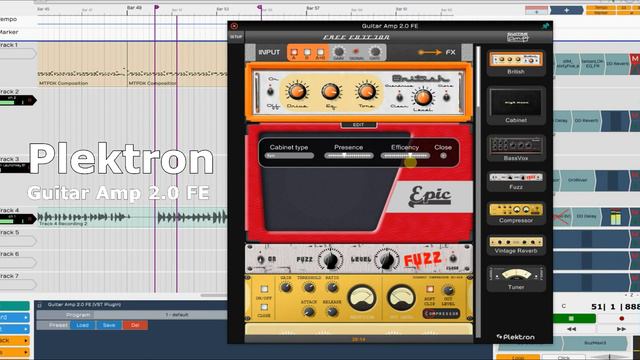Click the British amp Drive knob

298,91
